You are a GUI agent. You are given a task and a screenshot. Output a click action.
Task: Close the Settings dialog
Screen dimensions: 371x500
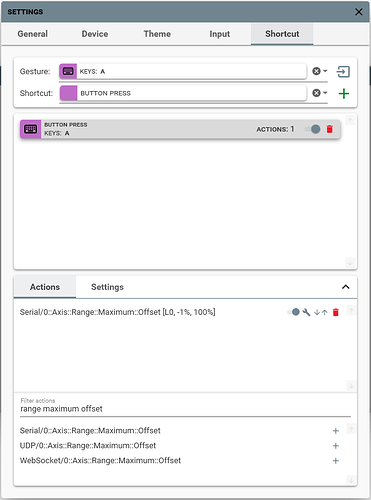tap(359, 12)
